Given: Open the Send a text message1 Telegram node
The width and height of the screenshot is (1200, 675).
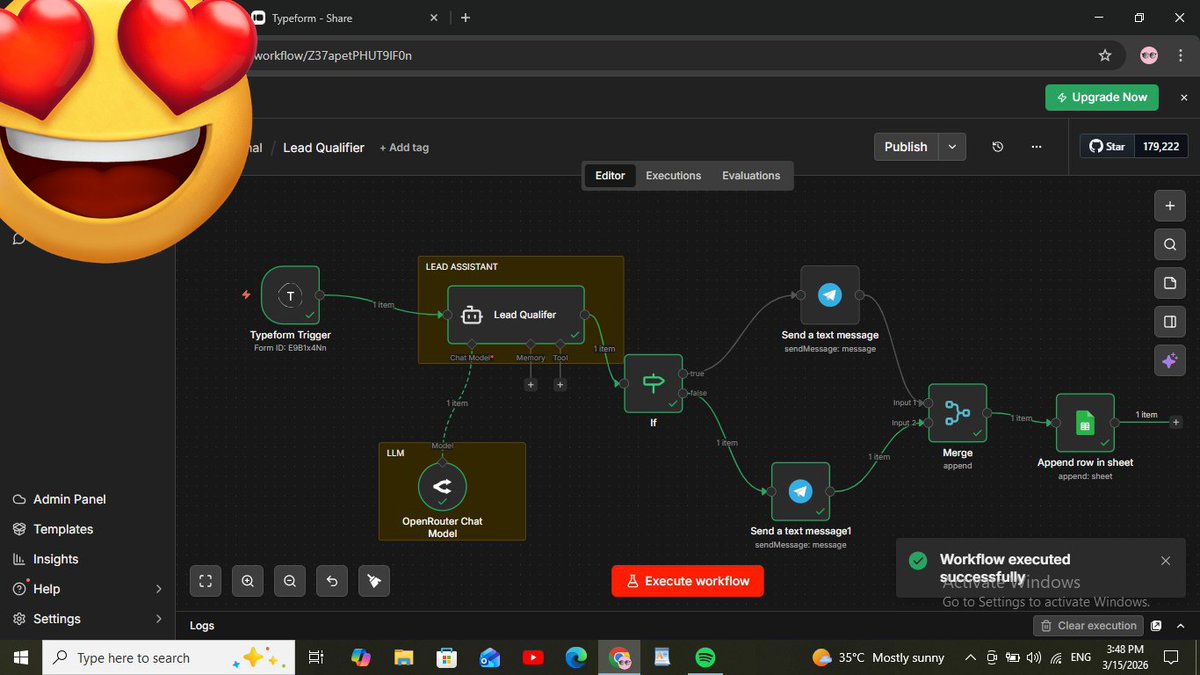Looking at the screenshot, I should tap(800, 491).
